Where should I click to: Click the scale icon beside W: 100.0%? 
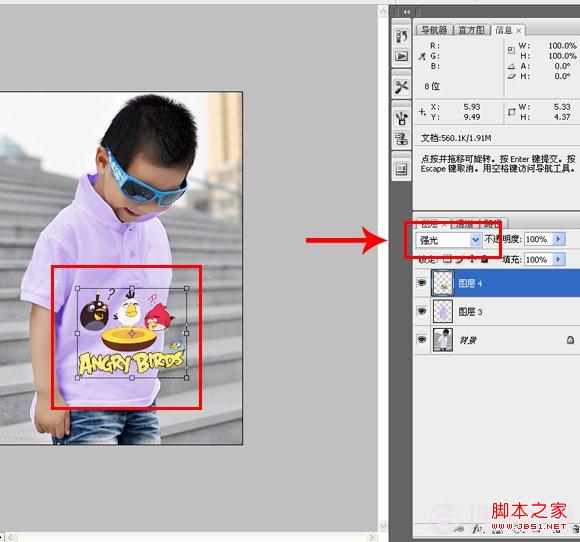click(511, 50)
